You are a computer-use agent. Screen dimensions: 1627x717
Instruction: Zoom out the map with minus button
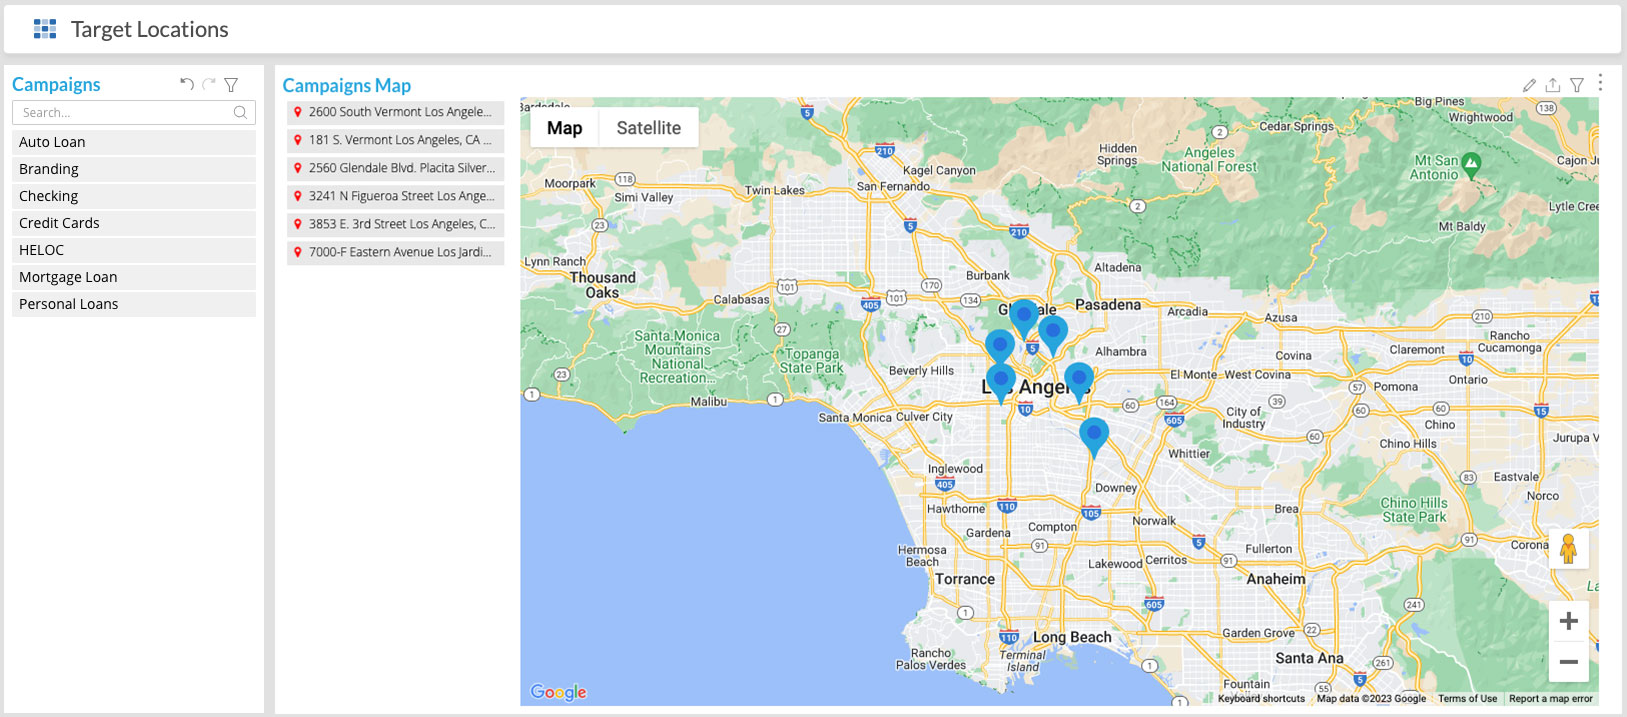tap(1568, 662)
